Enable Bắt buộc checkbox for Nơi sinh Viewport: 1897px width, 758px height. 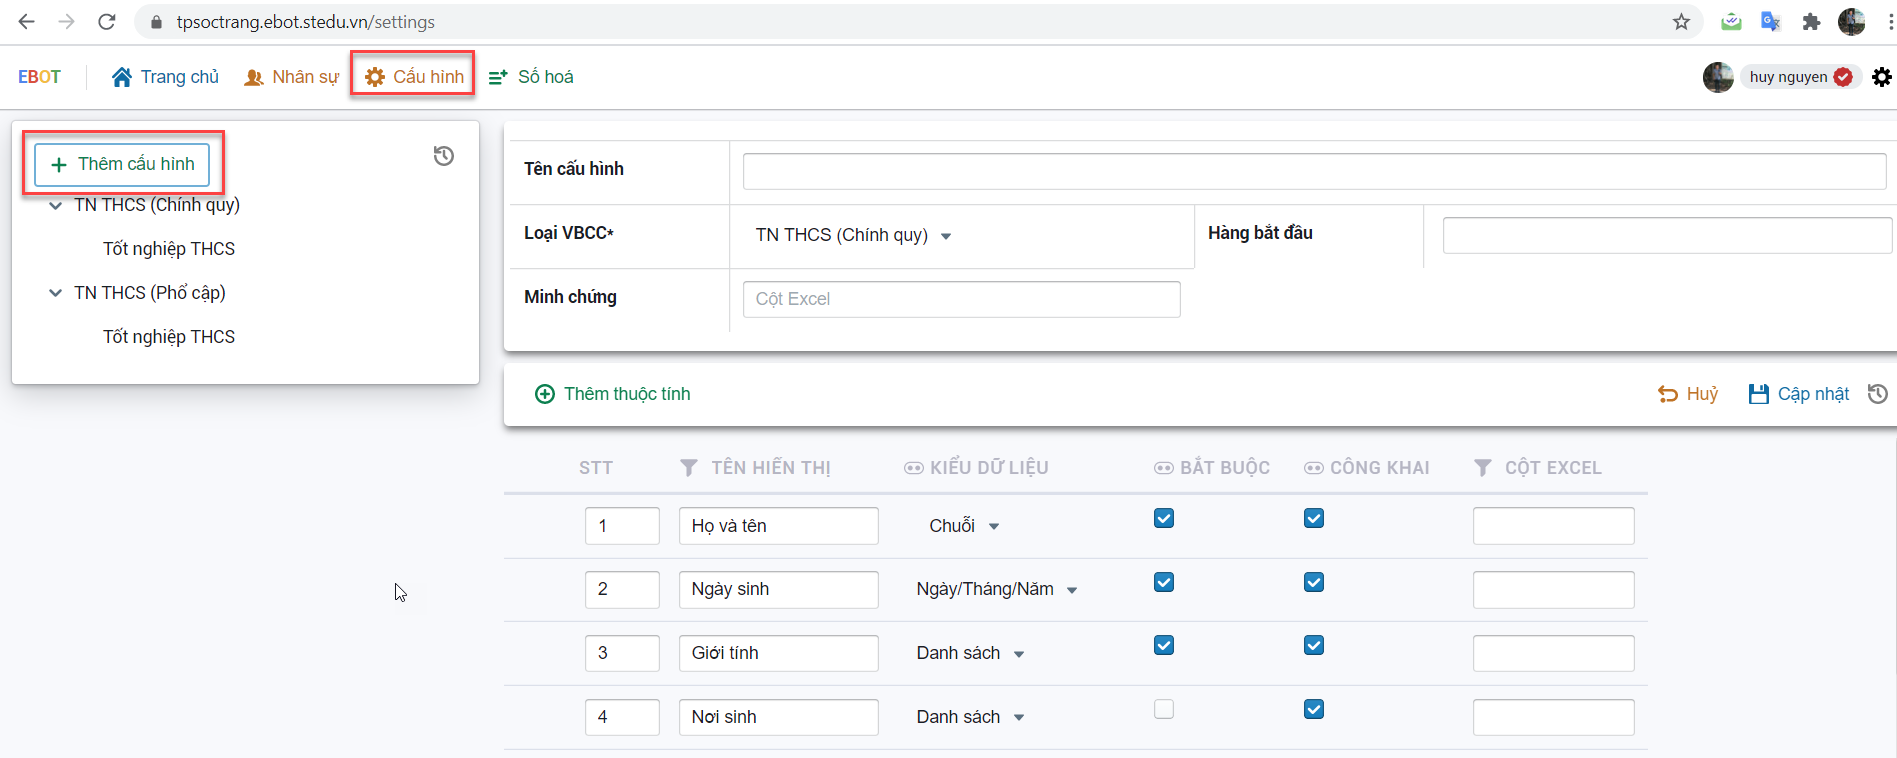tap(1163, 709)
